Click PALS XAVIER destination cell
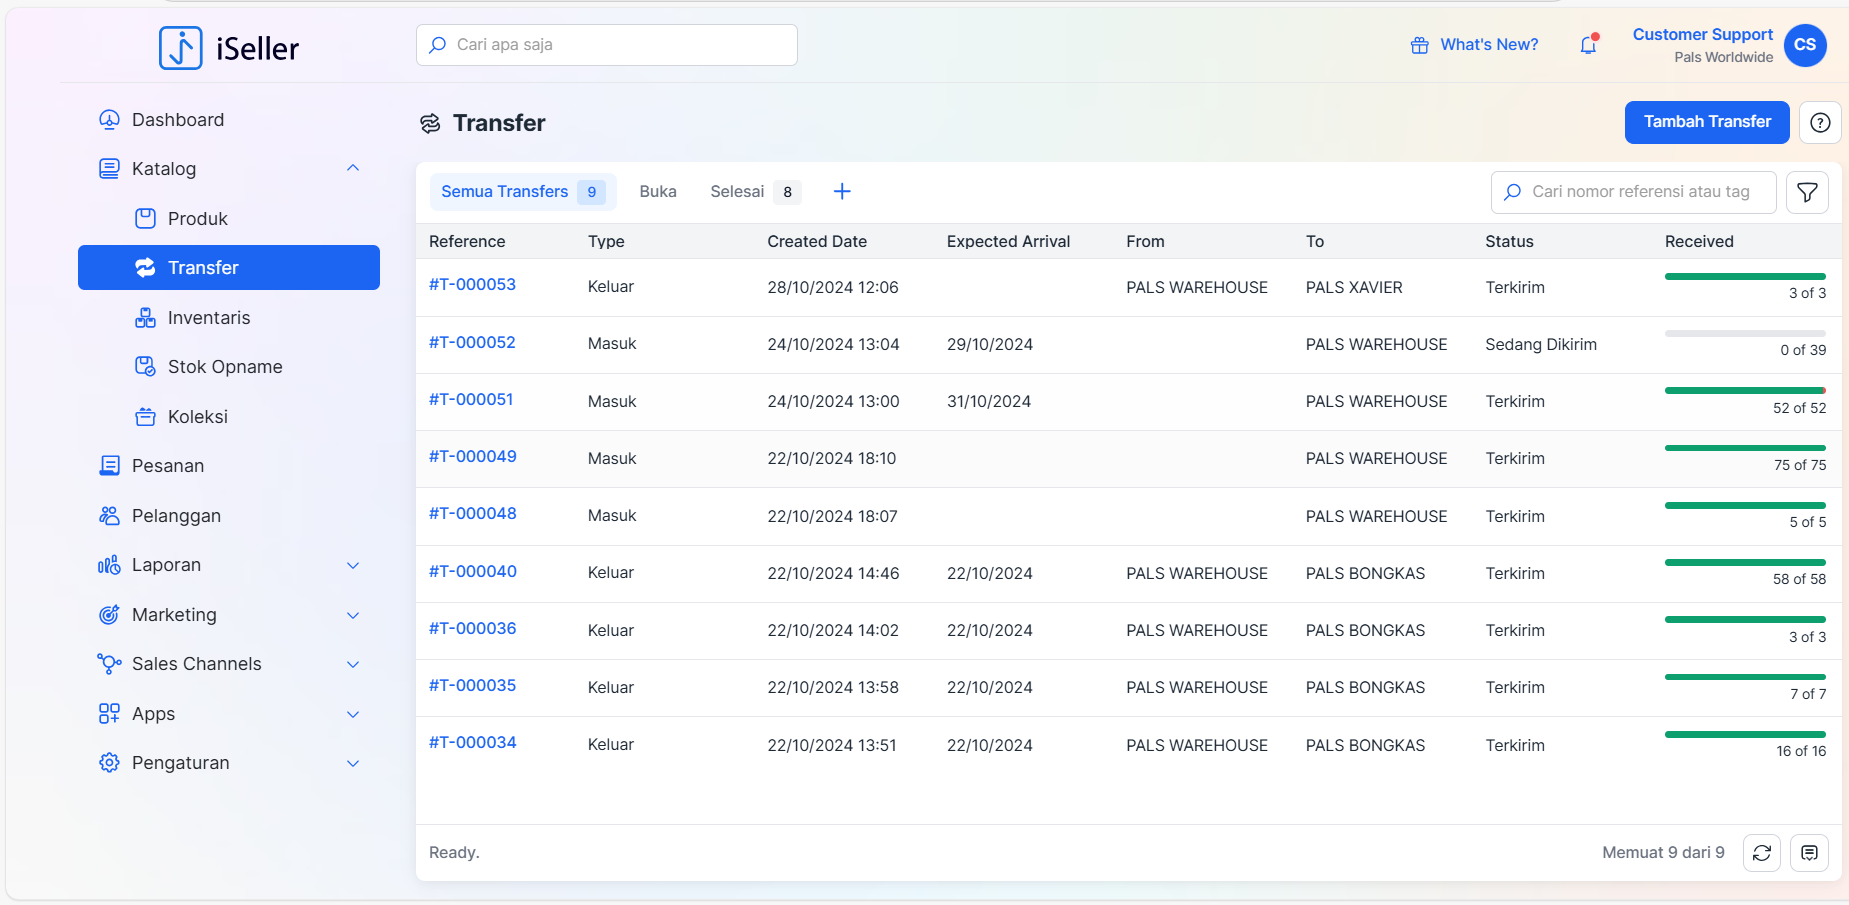The height and width of the screenshot is (905, 1849). click(1354, 288)
